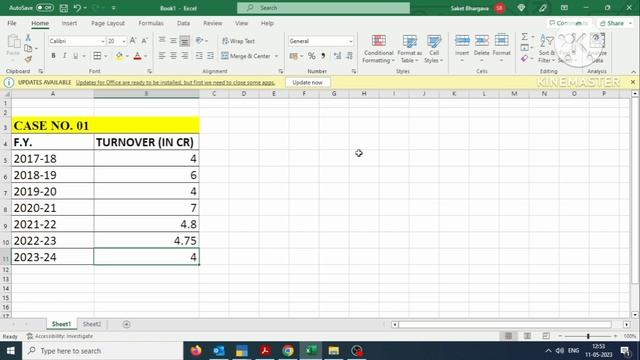Click the Align Right icon

click(185, 56)
